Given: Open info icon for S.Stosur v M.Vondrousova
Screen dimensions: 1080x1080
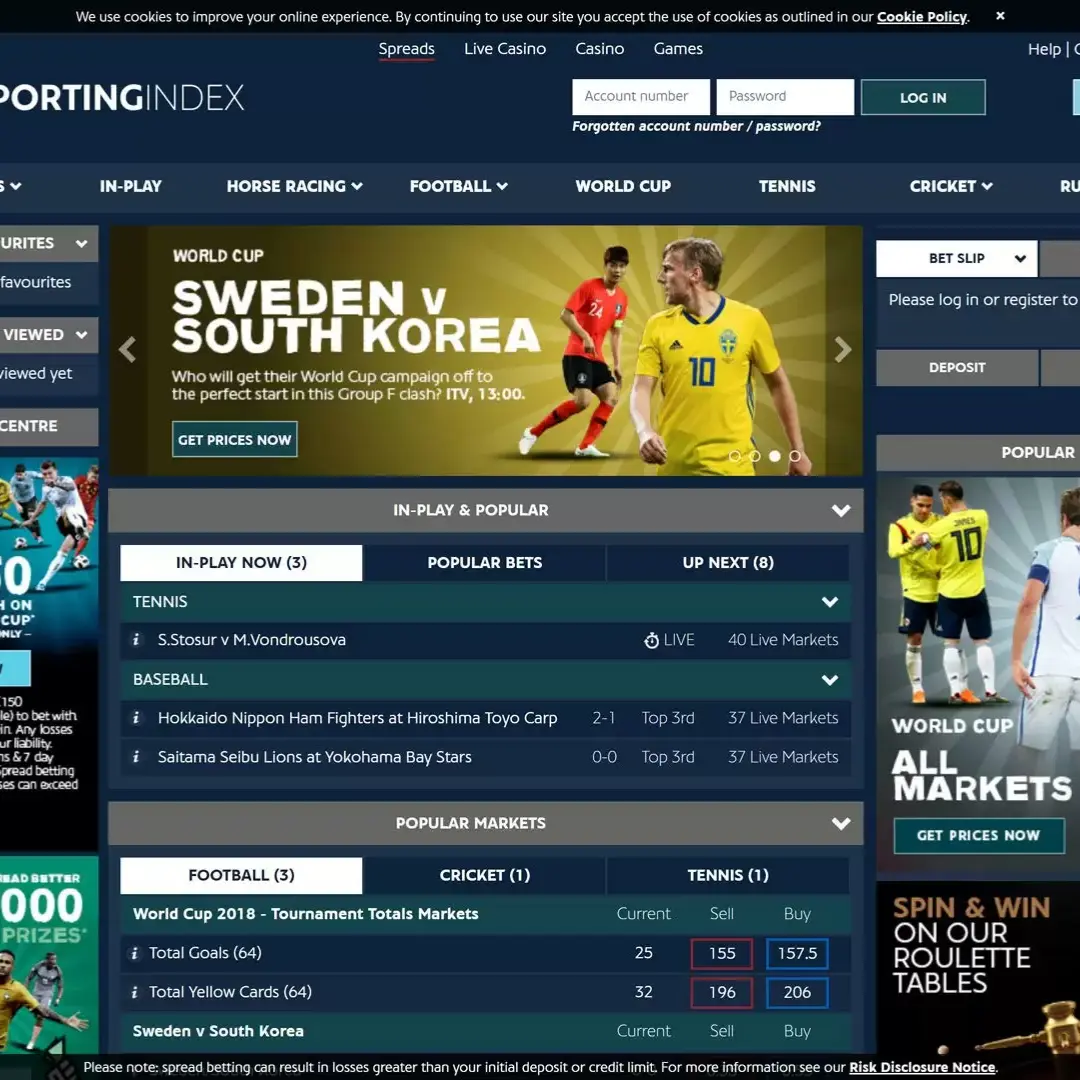Looking at the screenshot, I should tap(136, 640).
